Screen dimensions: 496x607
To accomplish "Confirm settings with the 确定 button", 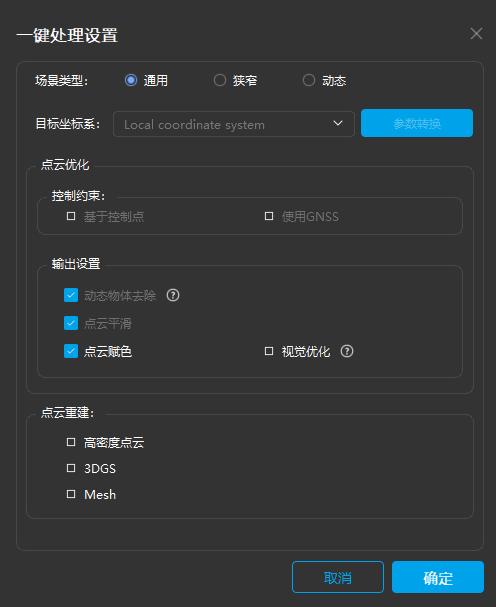I will coord(438,577).
